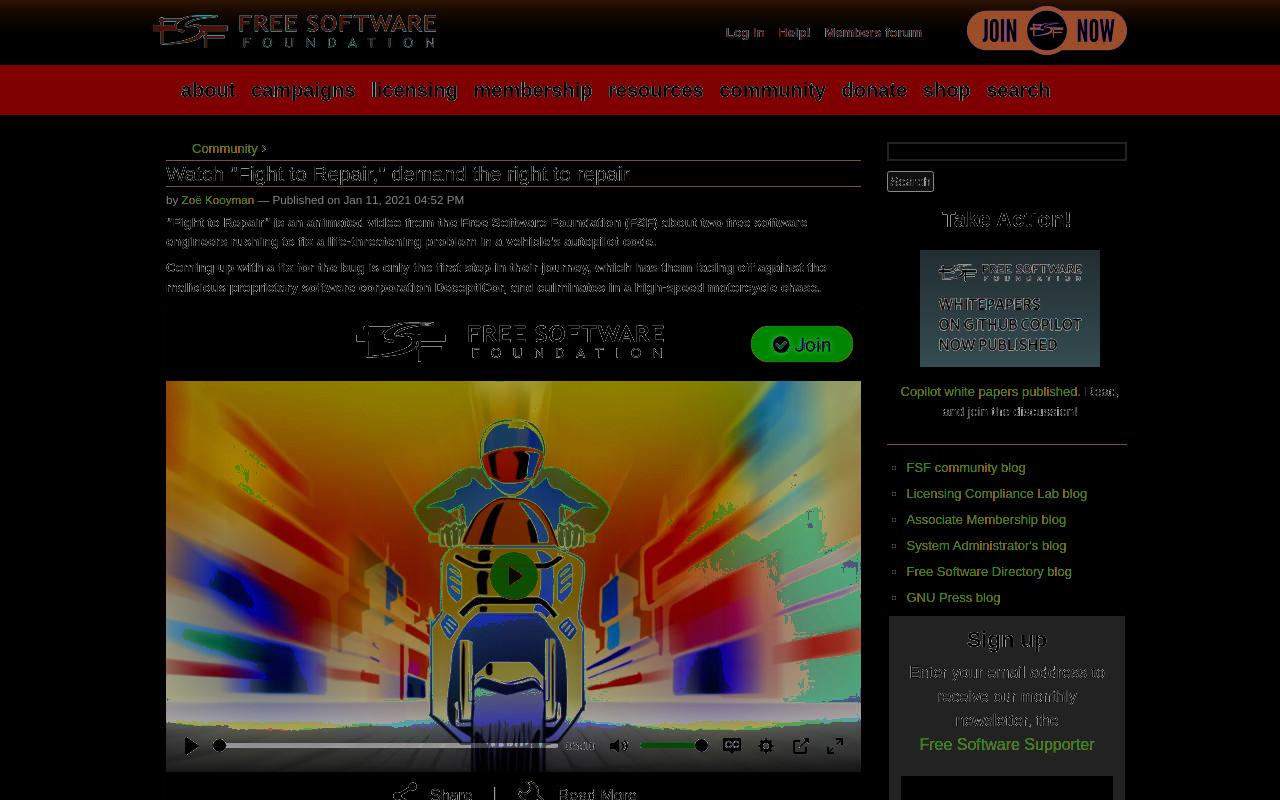1280x800 pixels.
Task: Open video settings gear icon
Action: pos(766,746)
